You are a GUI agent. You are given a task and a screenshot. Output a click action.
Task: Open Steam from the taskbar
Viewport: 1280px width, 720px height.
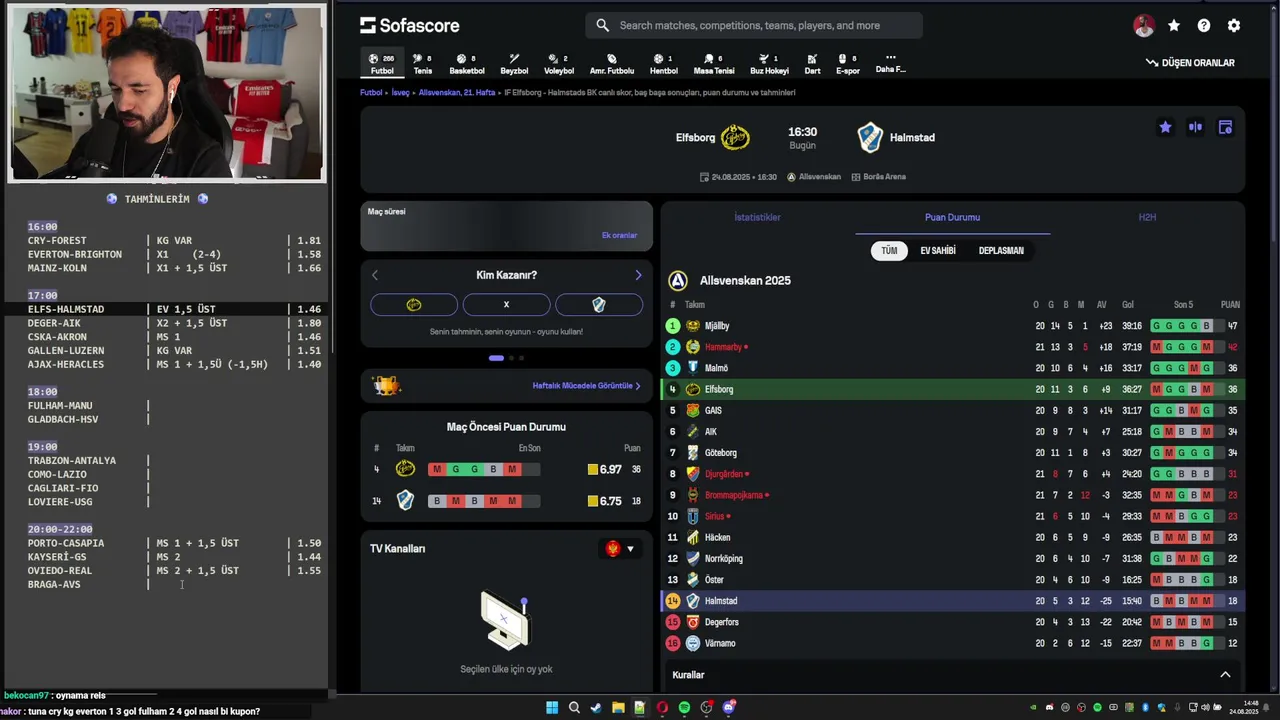point(596,708)
